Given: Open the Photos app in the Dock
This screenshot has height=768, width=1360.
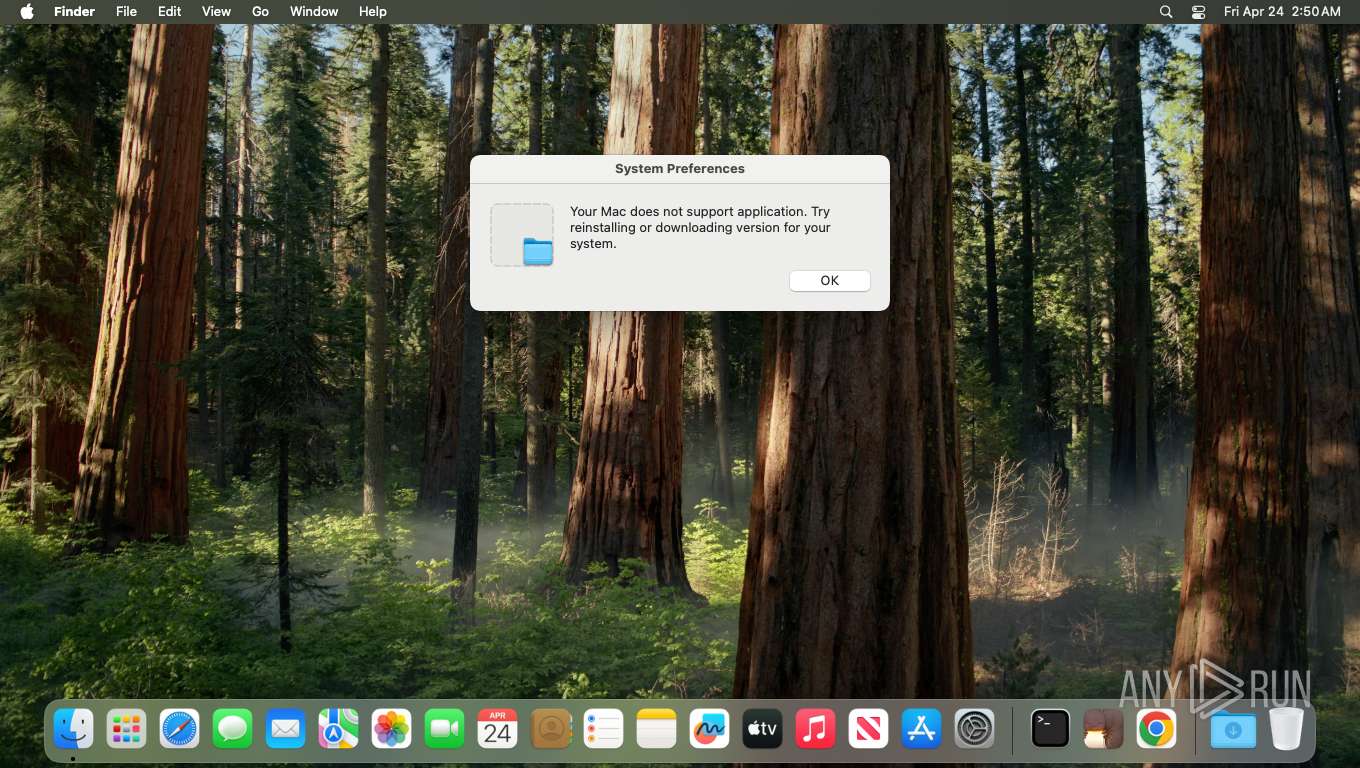Looking at the screenshot, I should pos(391,729).
